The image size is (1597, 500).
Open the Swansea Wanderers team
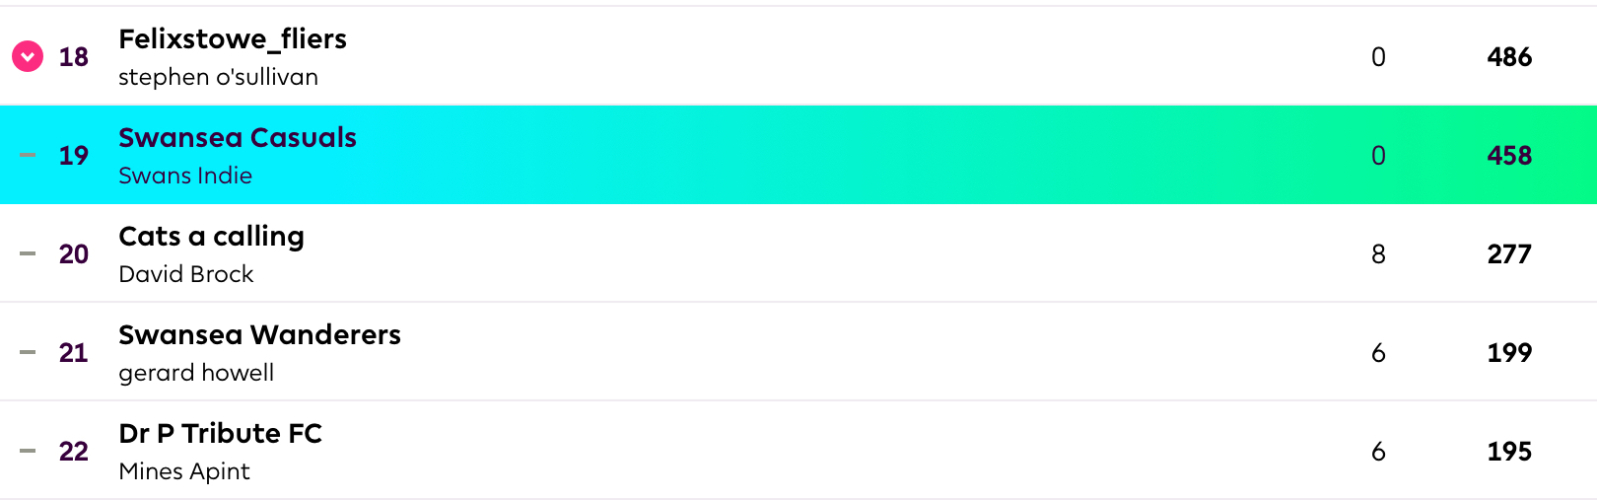pyautogui.click(x=259, y=335)
